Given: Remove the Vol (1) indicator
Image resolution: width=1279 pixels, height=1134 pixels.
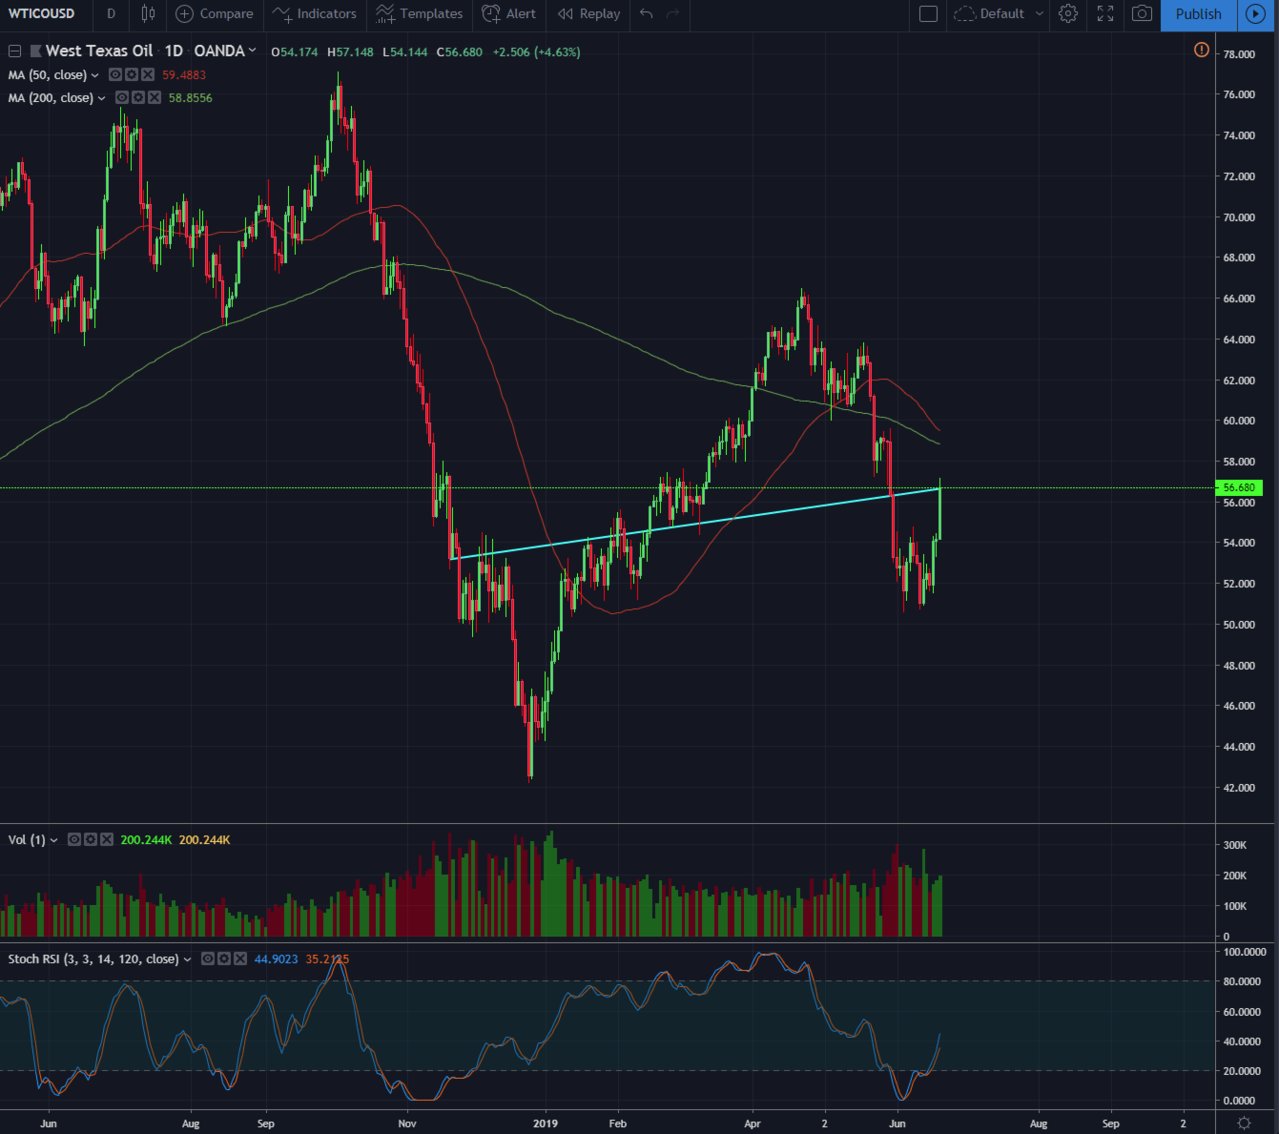Looking at the screenshot, I should tap(106, 840).
